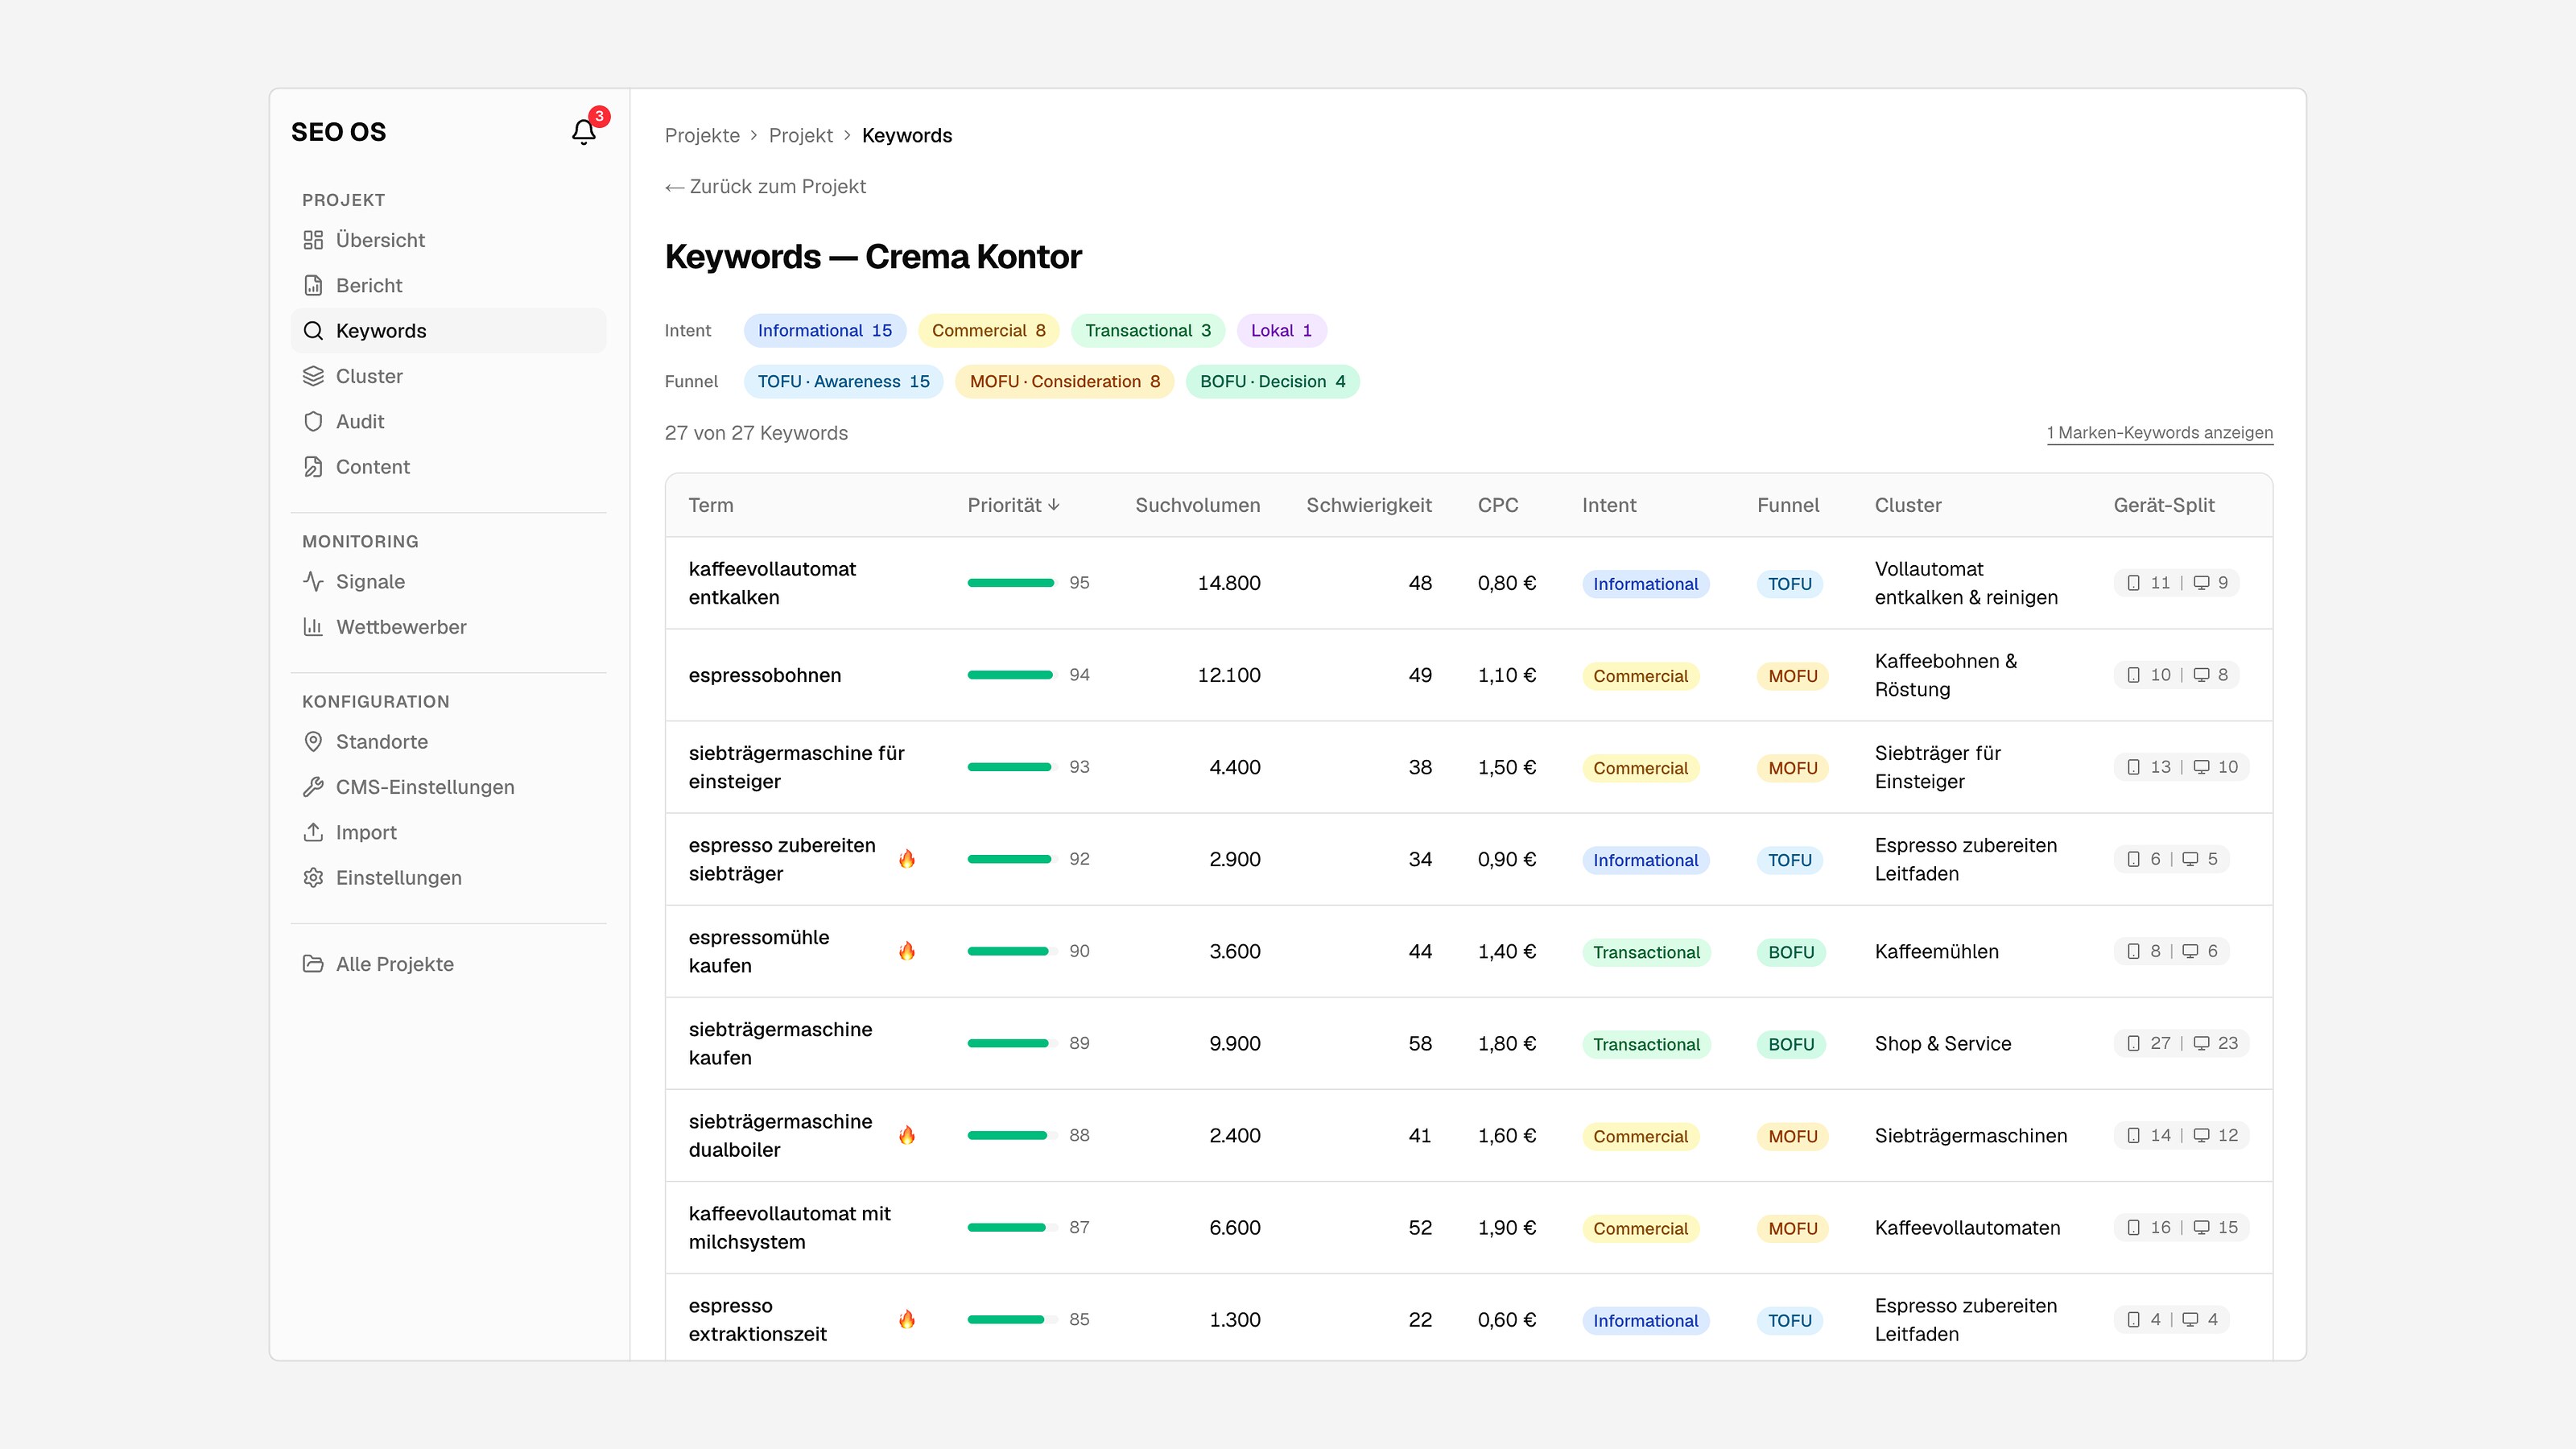Toggle the BOFU · Decision 4 funnel filter
The height and width of the screenshot is (1449, 2576).
1272,382
